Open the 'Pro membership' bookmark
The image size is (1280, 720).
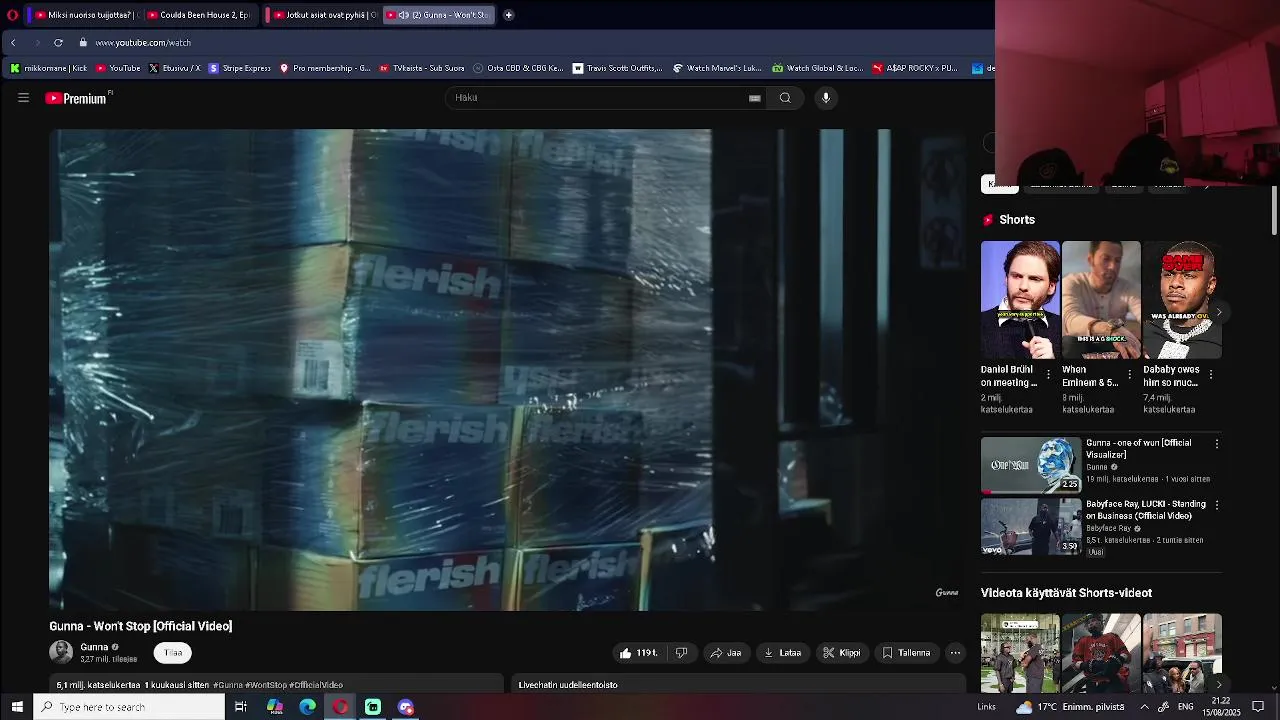(x=325, y=68)
